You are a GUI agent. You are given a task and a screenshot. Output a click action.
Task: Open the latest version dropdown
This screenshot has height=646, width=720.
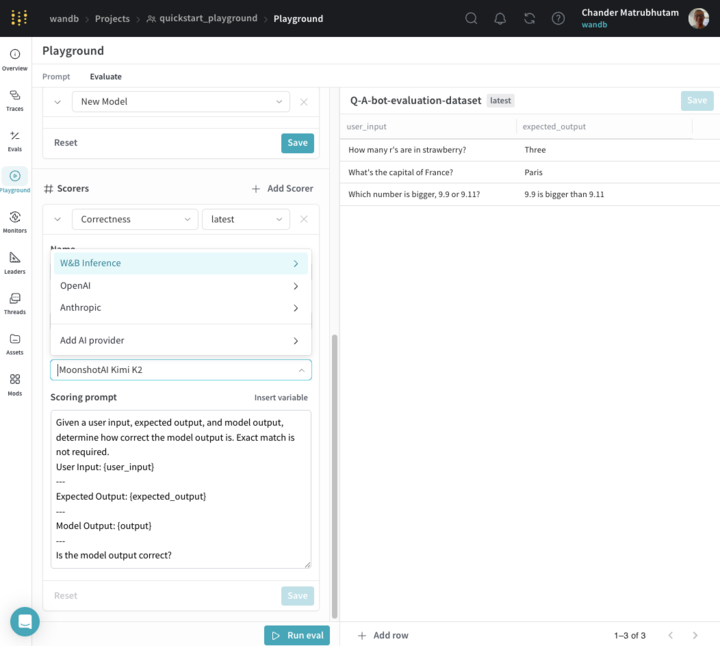(245, 219)
